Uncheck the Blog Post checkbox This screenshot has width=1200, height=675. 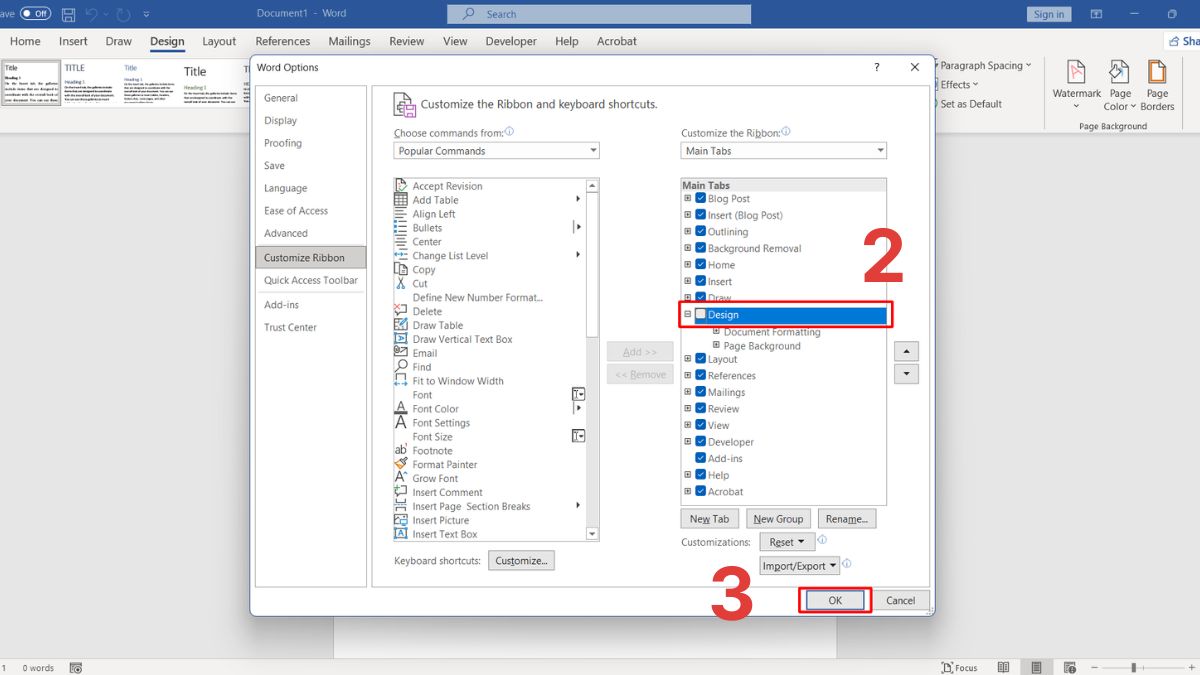(x=701, y=199)
